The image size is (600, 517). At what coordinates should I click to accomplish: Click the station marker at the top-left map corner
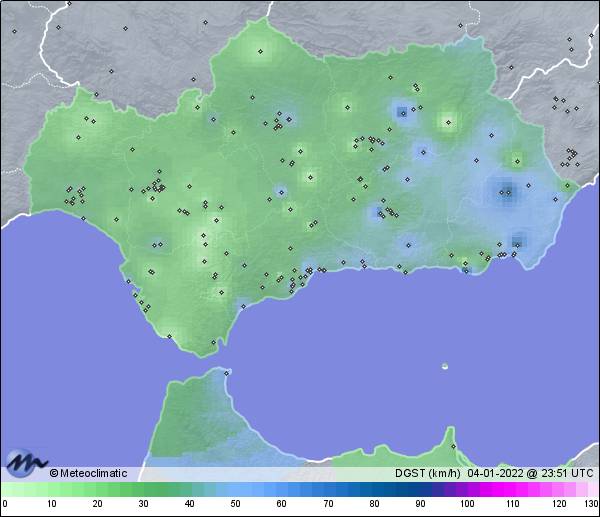point(15,31)
